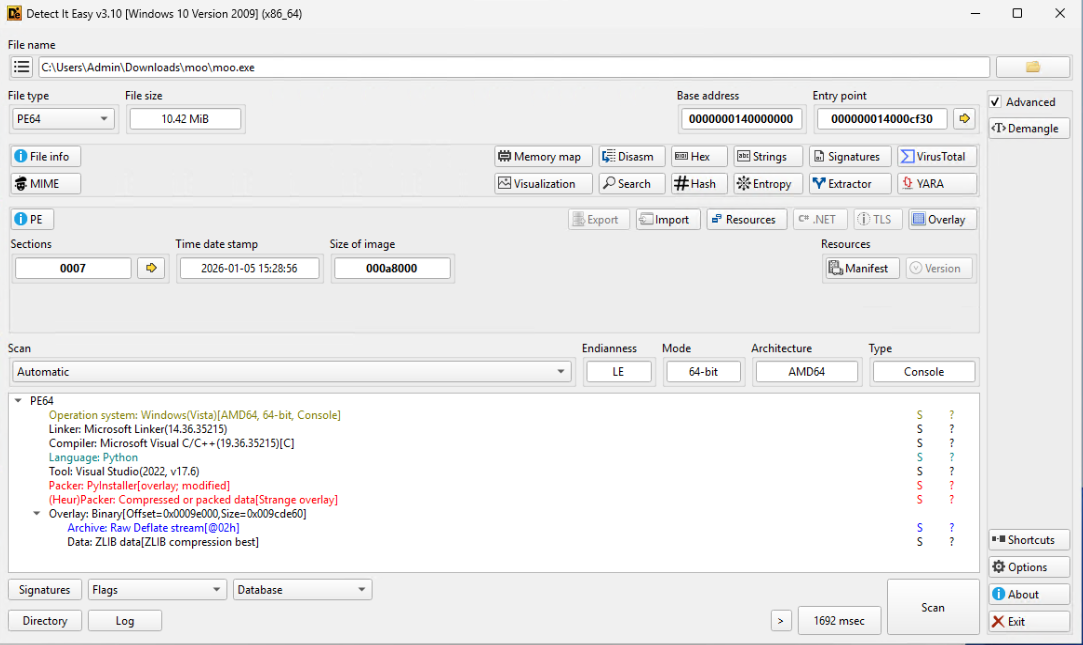Collapse the Overlay Binary tree node
1083x645 pixels.
[37, 514]
